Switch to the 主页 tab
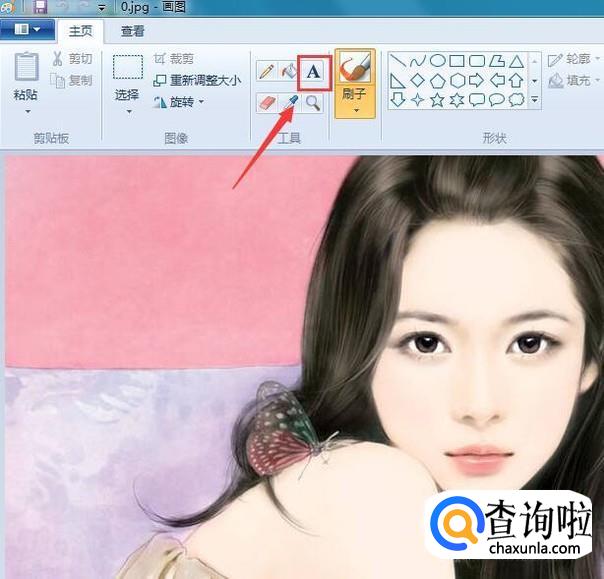 pyautogui.click(x=80, y=31)
